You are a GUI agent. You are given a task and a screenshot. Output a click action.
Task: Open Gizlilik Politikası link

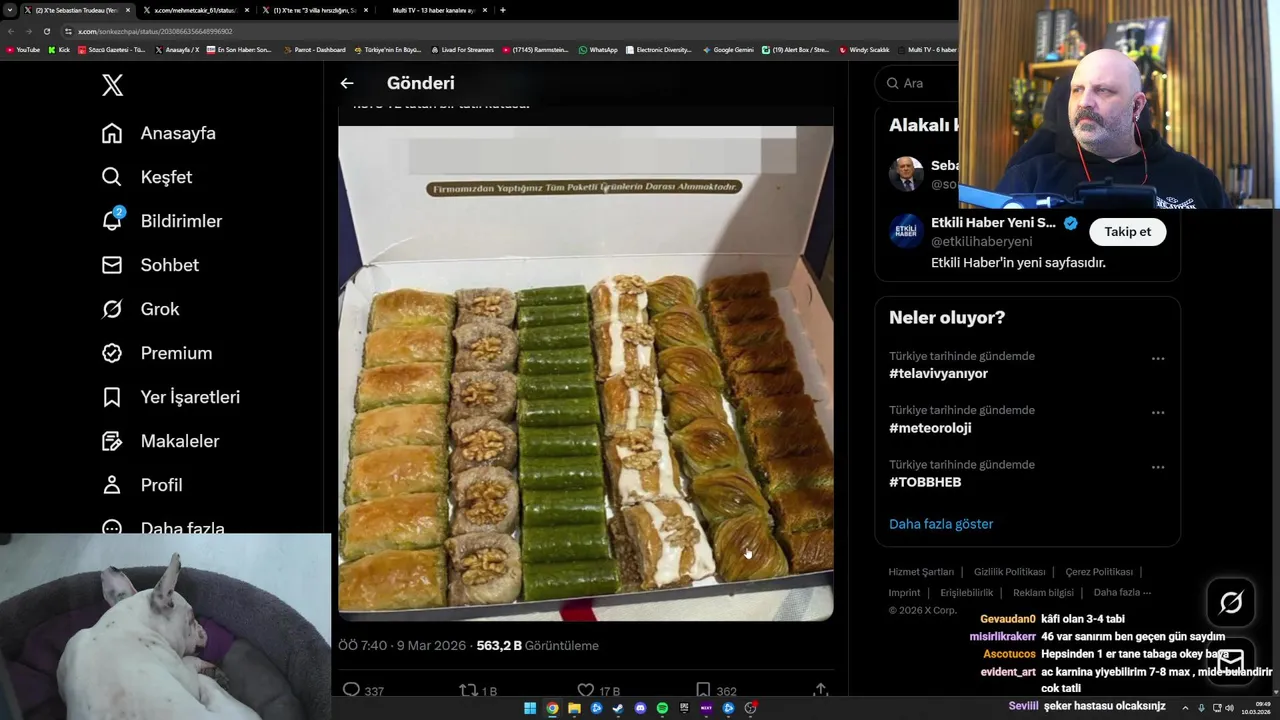(x=1009, y=572)
